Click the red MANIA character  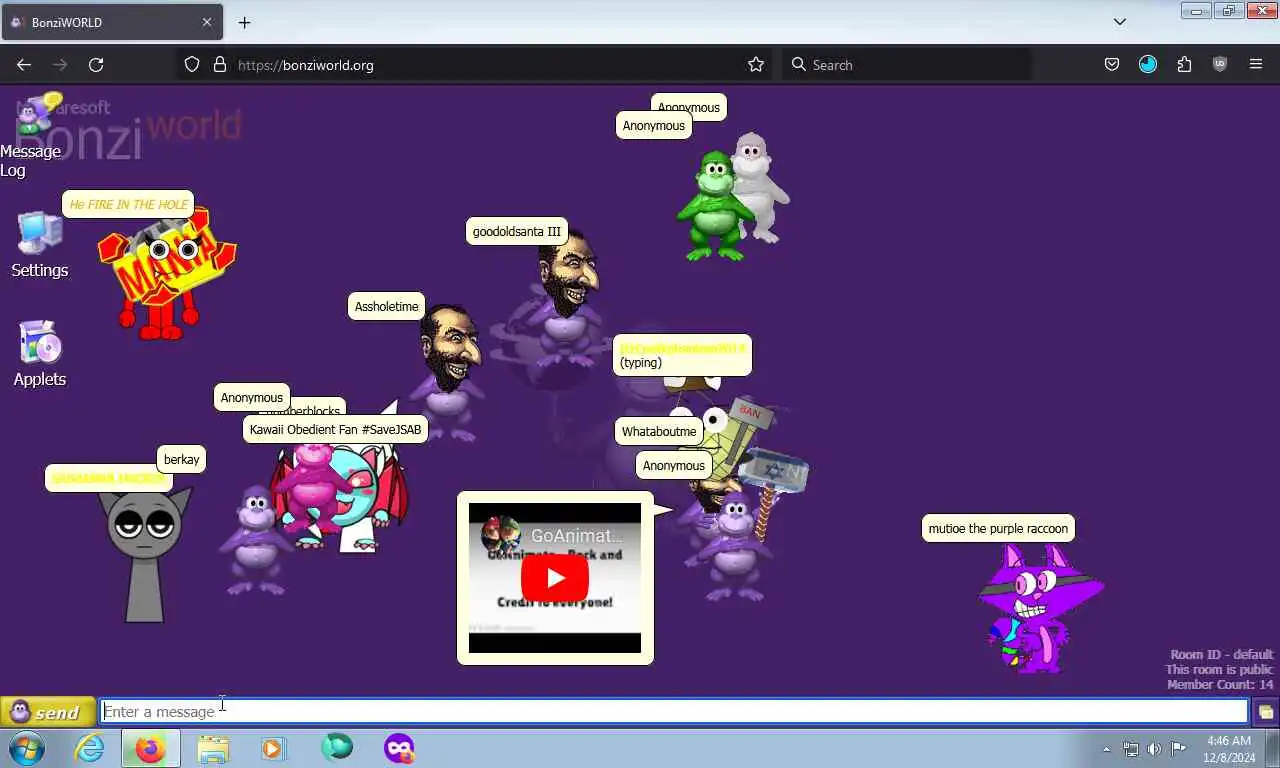[x=166, y=273]
